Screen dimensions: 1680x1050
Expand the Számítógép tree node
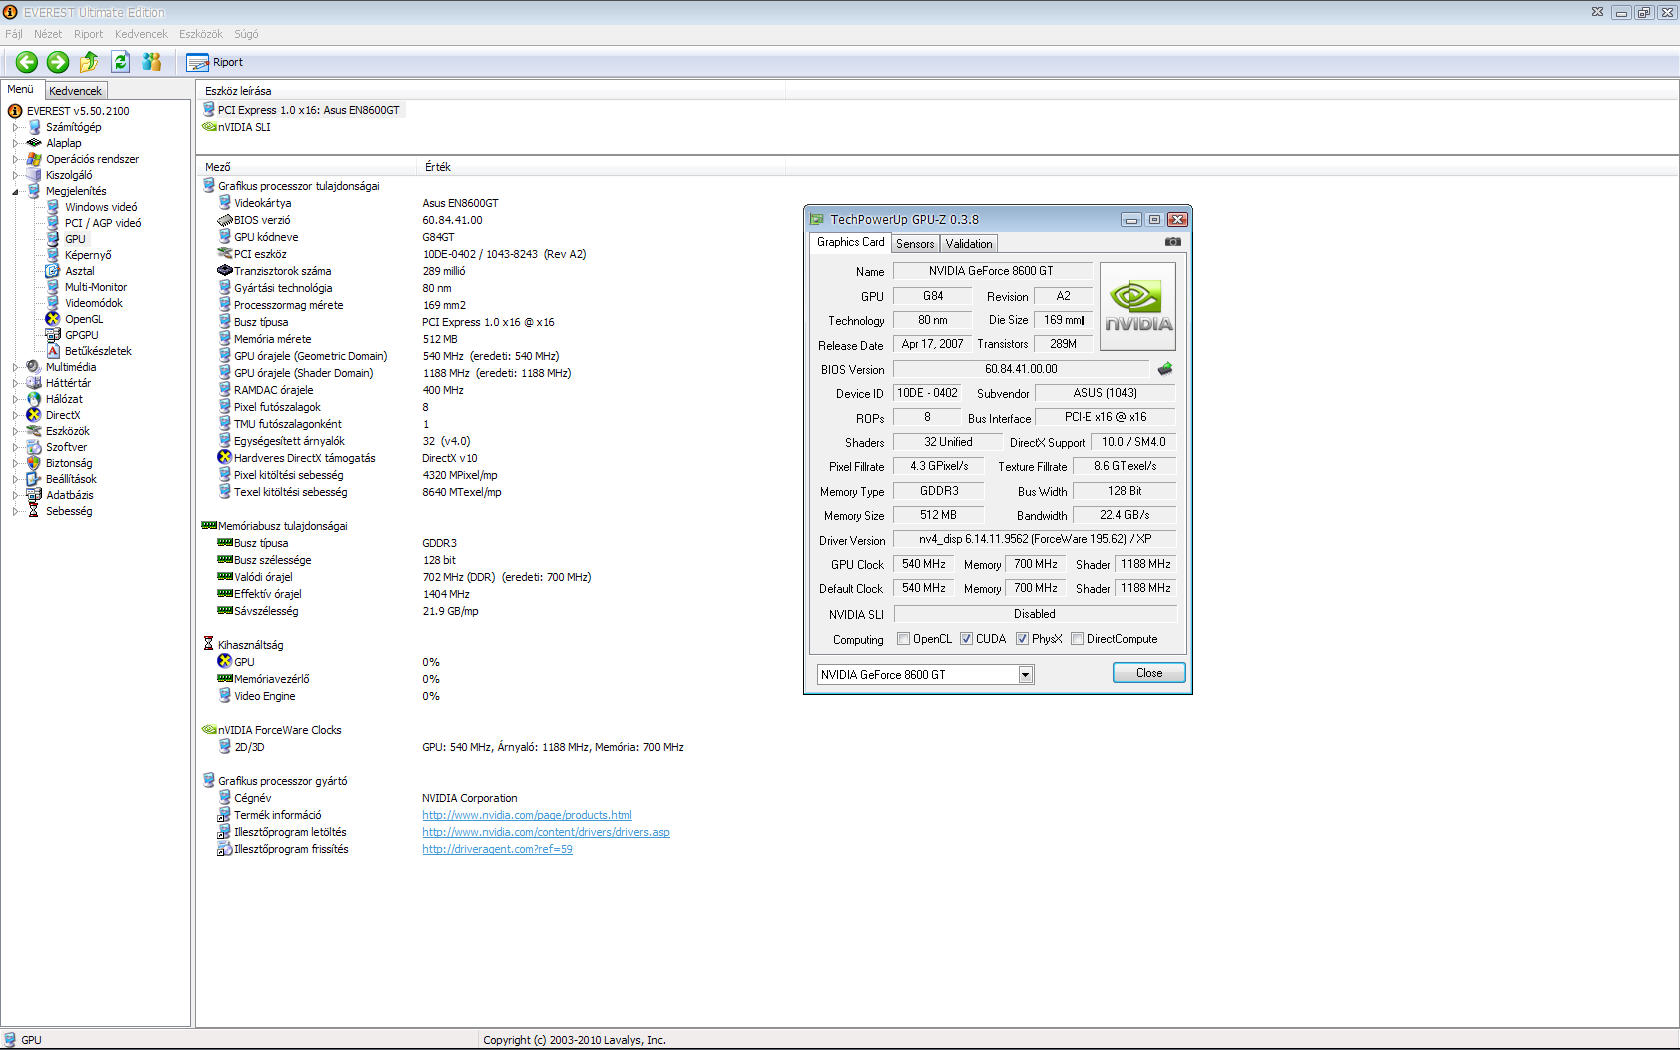[15, 127]
